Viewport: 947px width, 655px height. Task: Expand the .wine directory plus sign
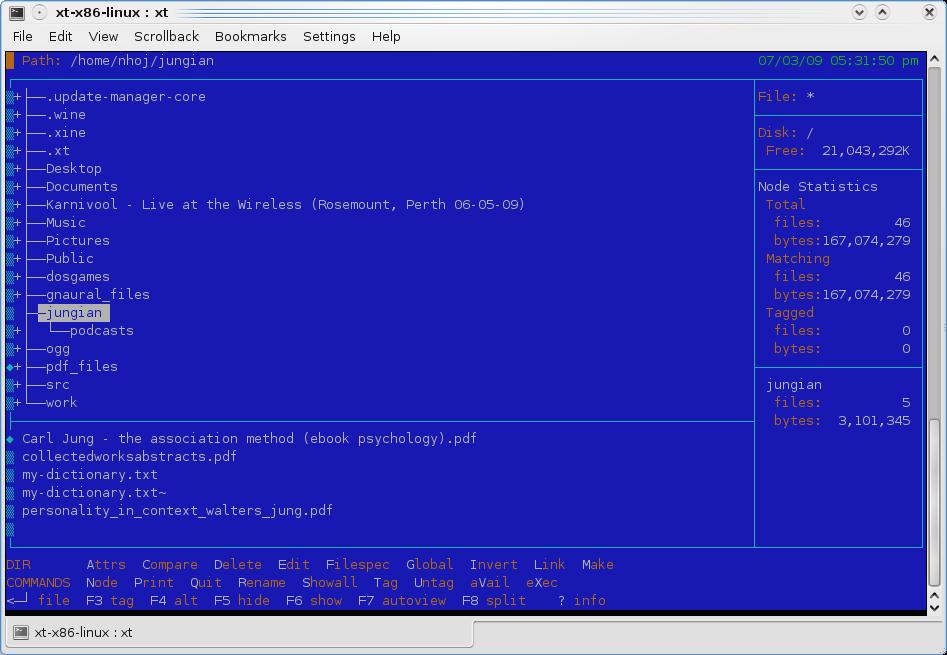[18, 115]
